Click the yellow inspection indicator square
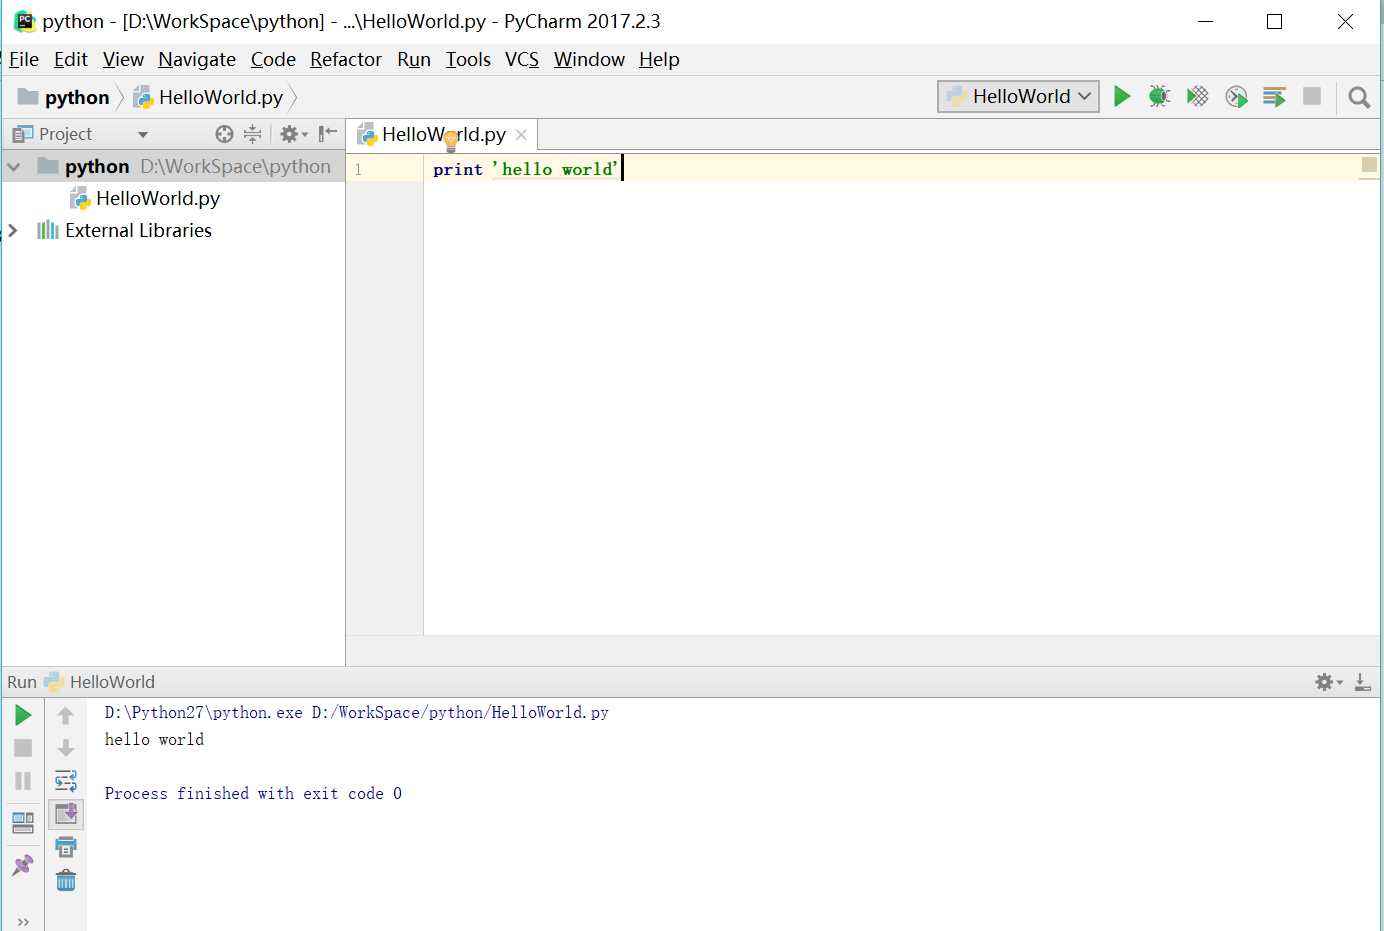This screenshot has height=931, width=1384. [x=1369, y=164]
